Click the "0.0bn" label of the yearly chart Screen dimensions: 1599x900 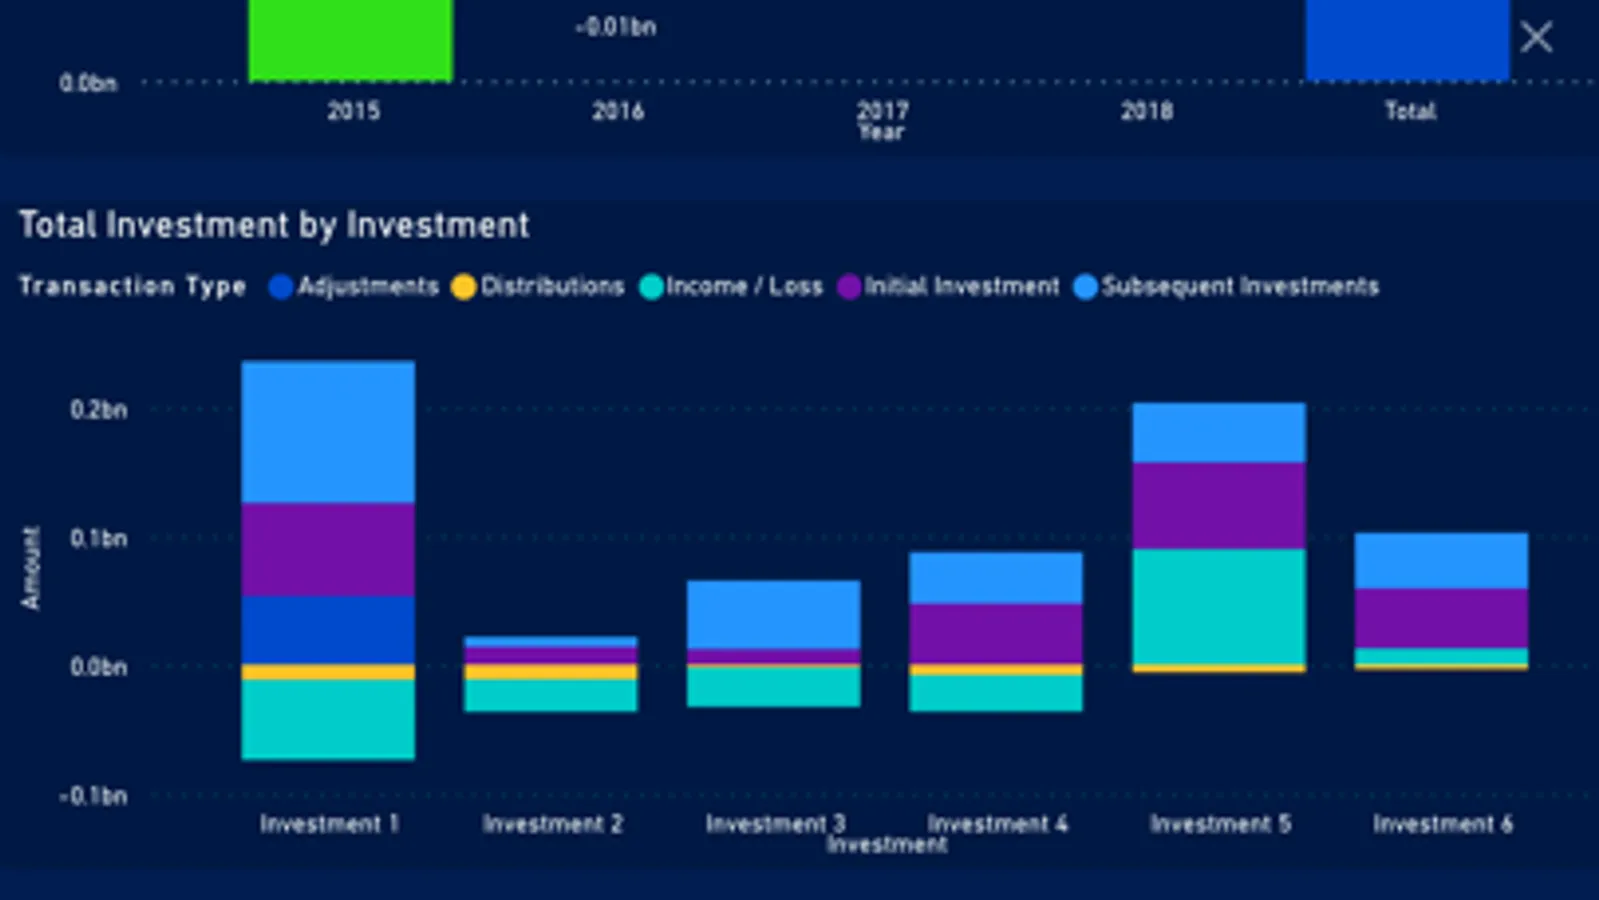click(88, 83)
